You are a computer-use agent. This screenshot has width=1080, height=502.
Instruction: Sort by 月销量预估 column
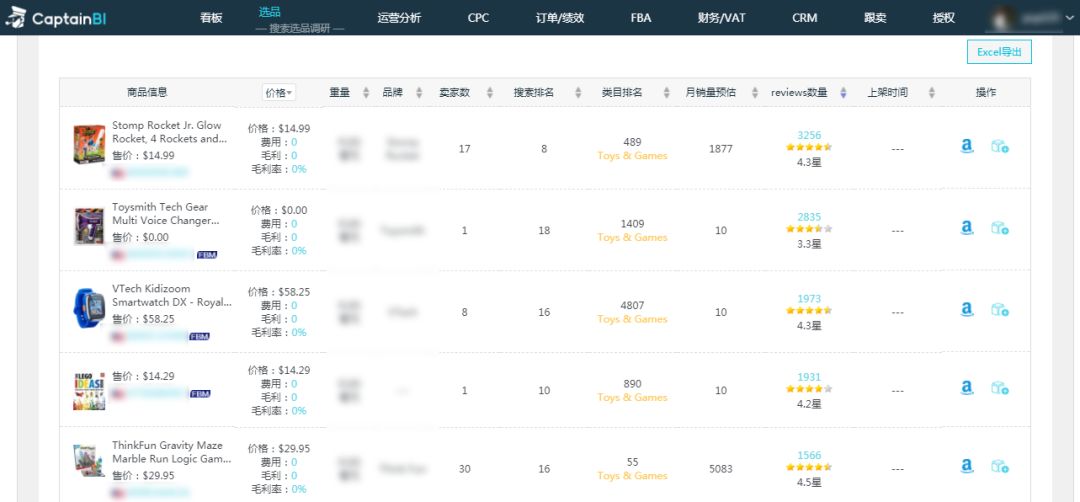(x=754, y=92)
